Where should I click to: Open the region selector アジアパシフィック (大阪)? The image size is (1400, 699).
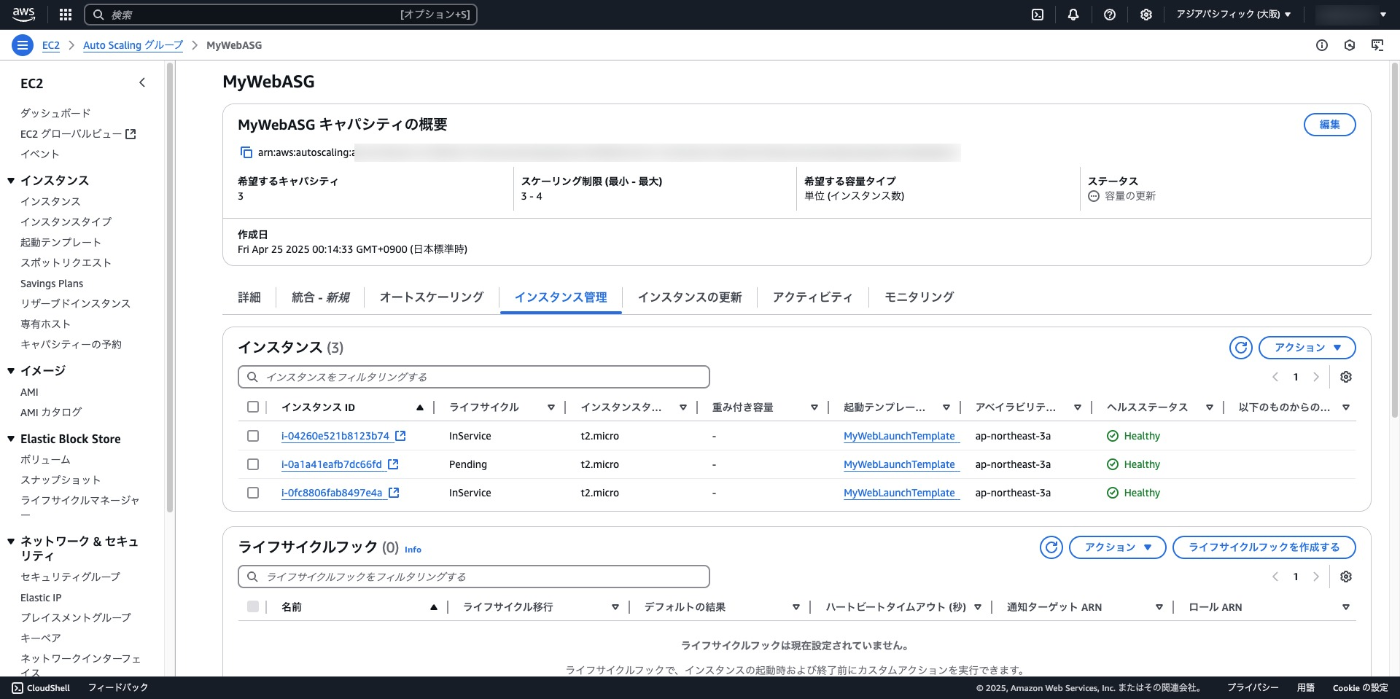pos(1233,15)
